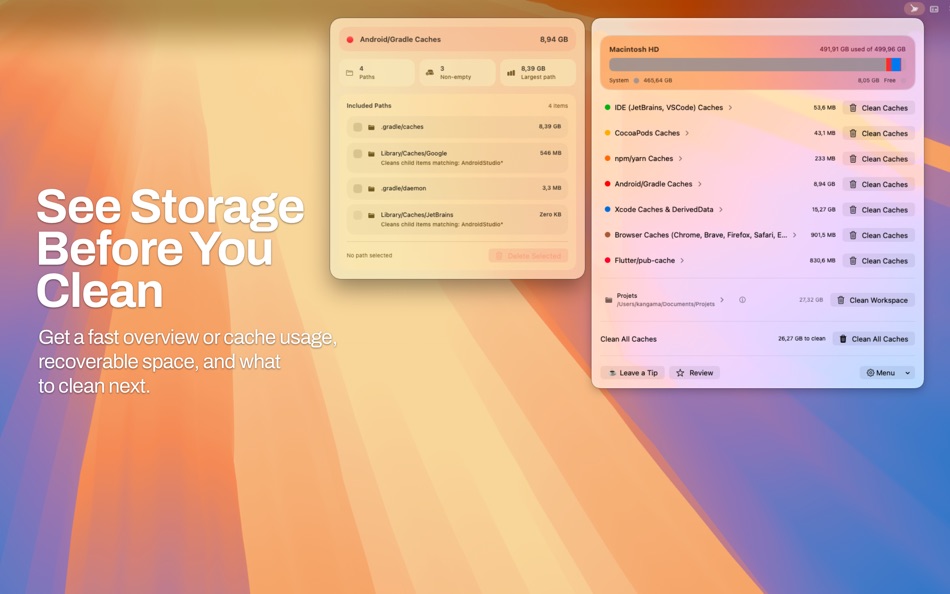
Task: Click the Review button
Action: click(x=694, y=373)
